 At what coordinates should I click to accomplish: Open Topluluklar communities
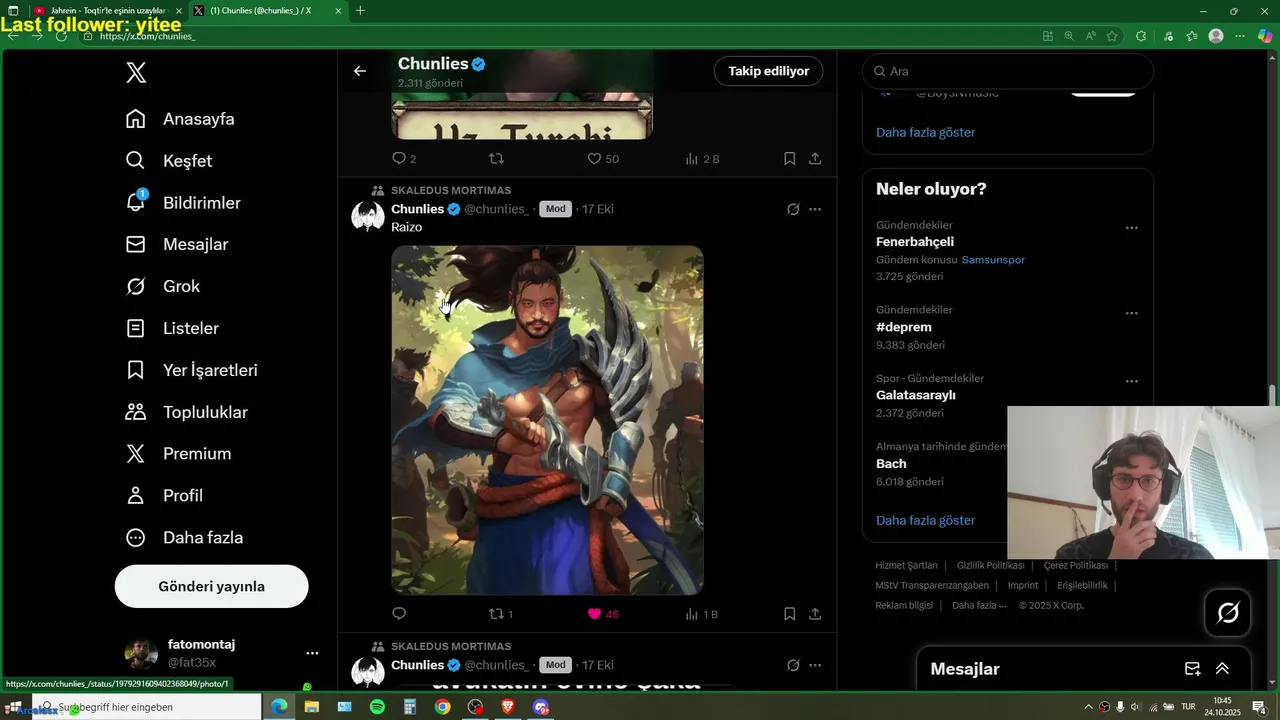click(x=186, y=412)
